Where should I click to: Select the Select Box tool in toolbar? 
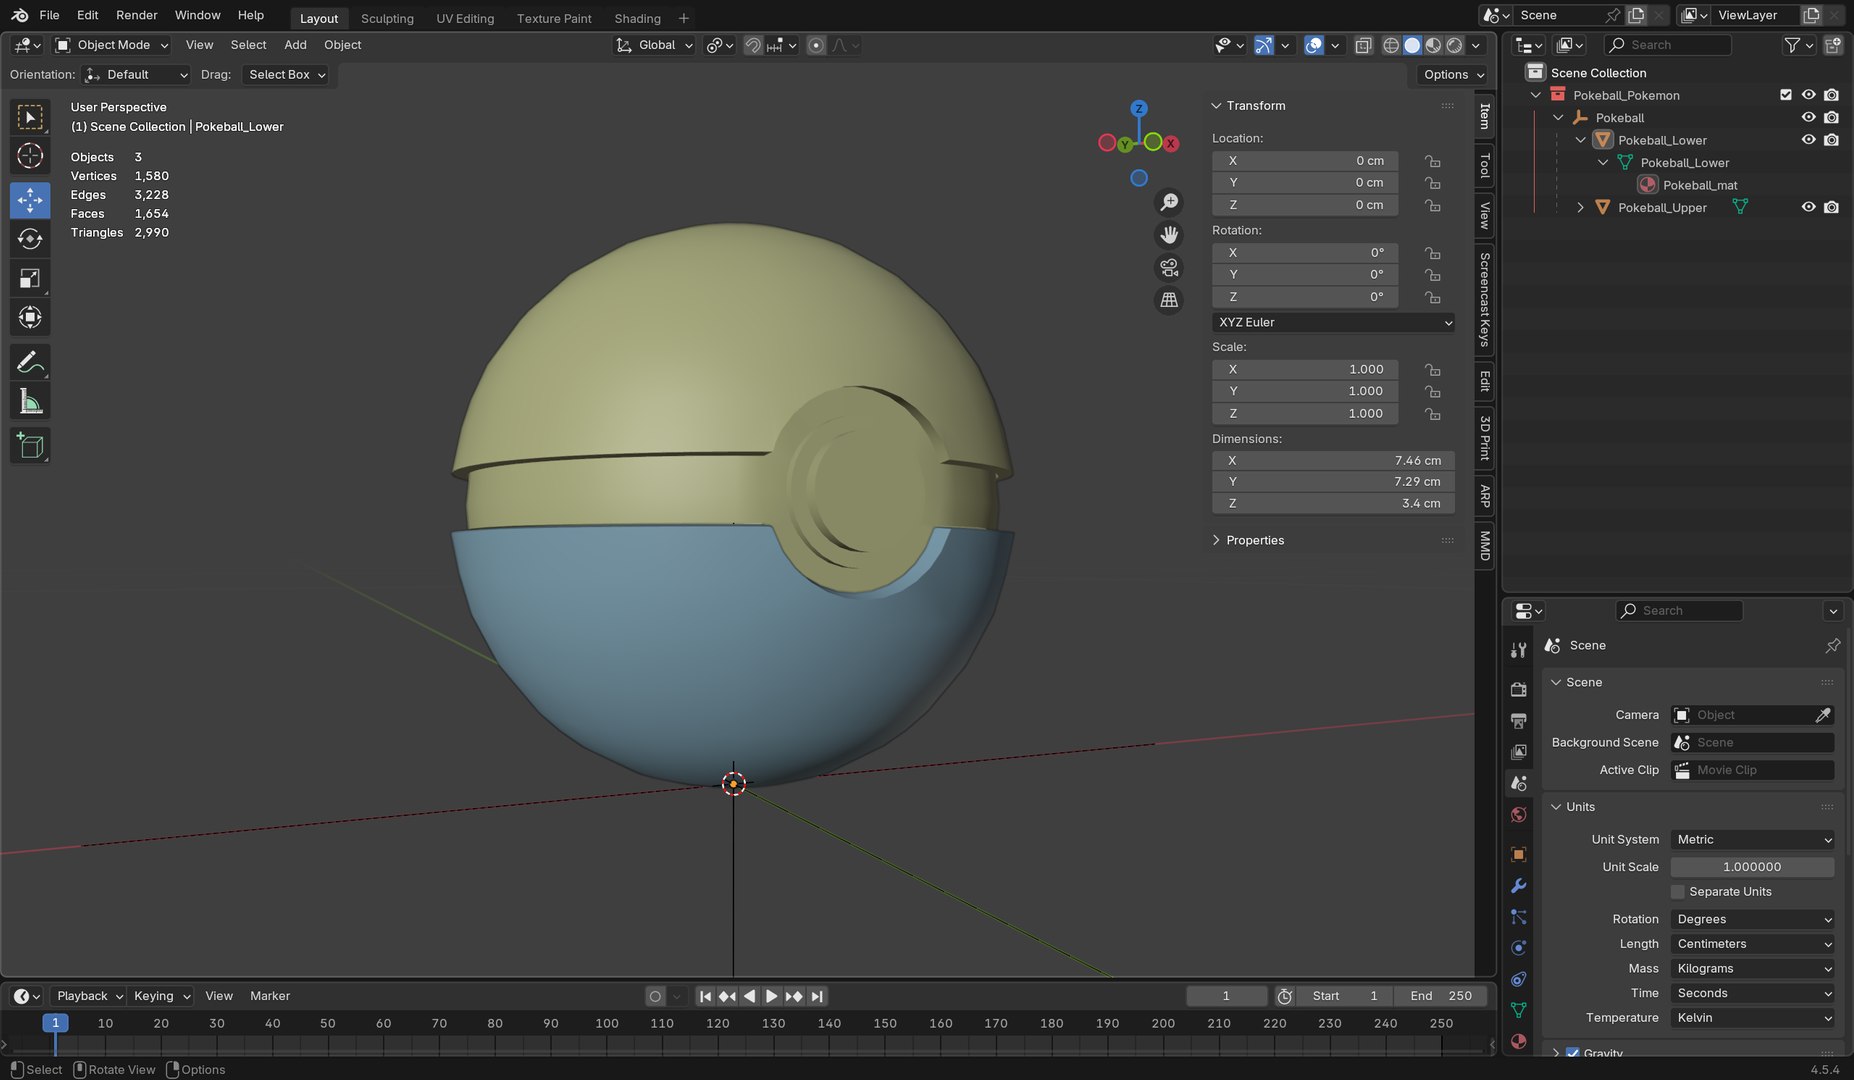(x=30, y=118)
